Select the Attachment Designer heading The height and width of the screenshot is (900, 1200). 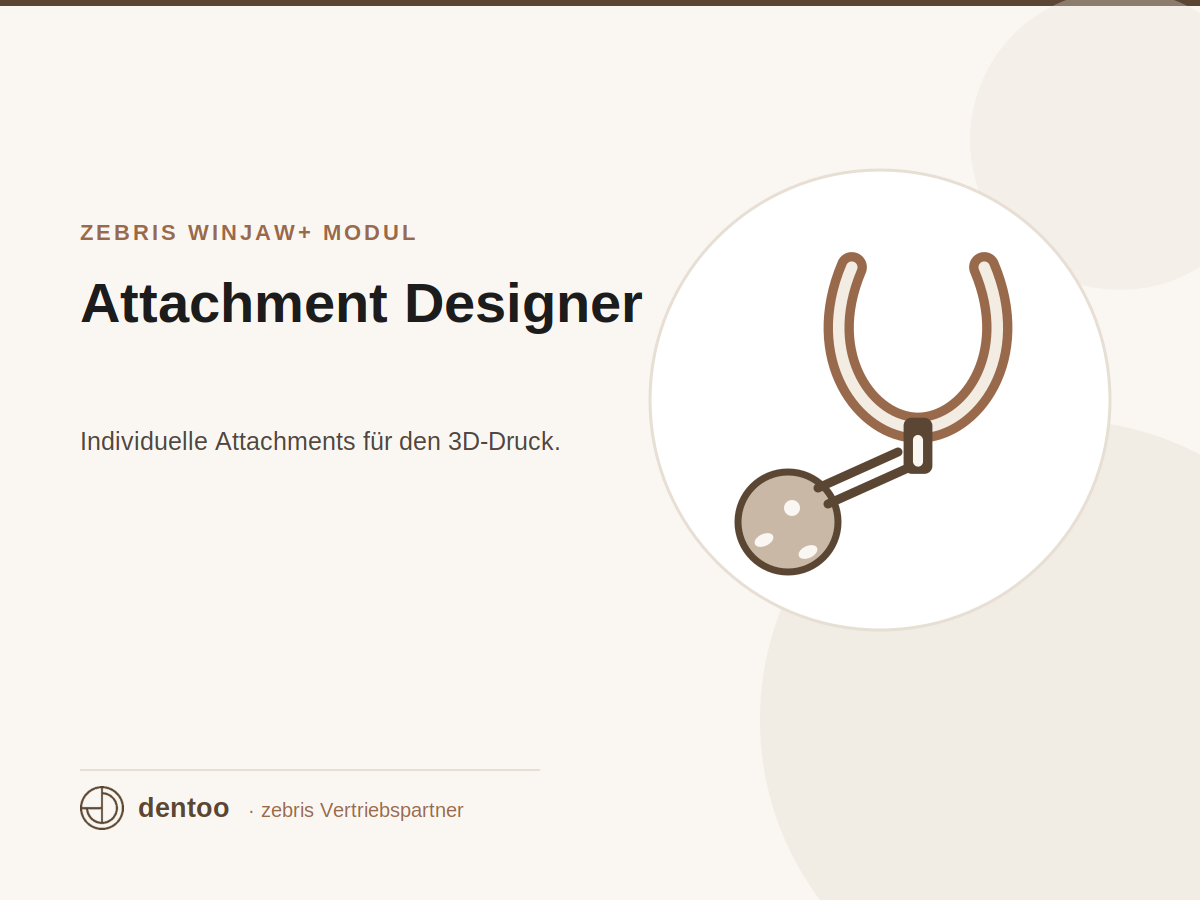(x=361, y=303)
